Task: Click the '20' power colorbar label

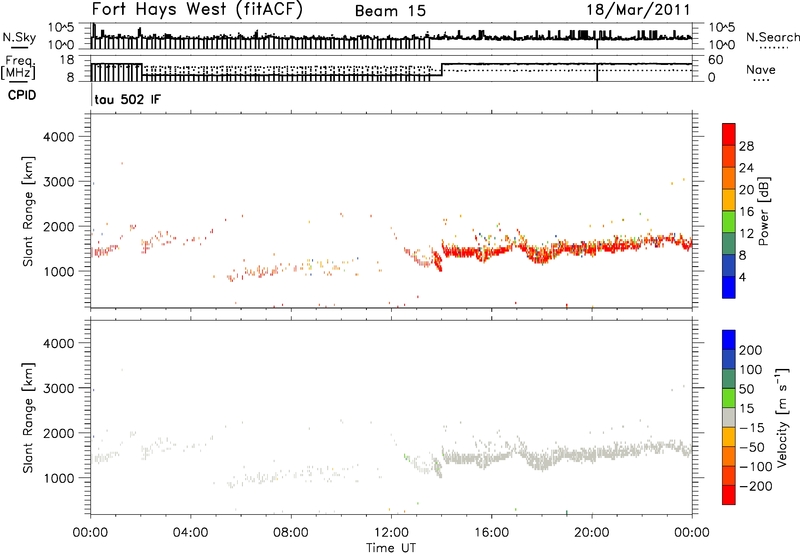Action: (746, 190)
